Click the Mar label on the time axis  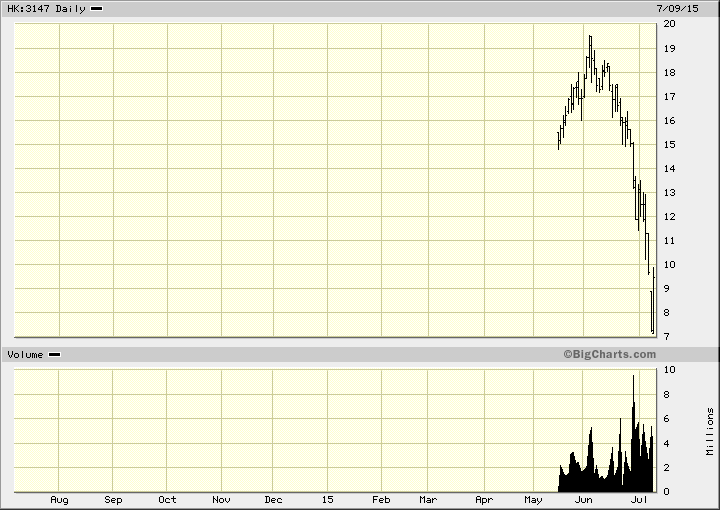(x=428, y=499)
